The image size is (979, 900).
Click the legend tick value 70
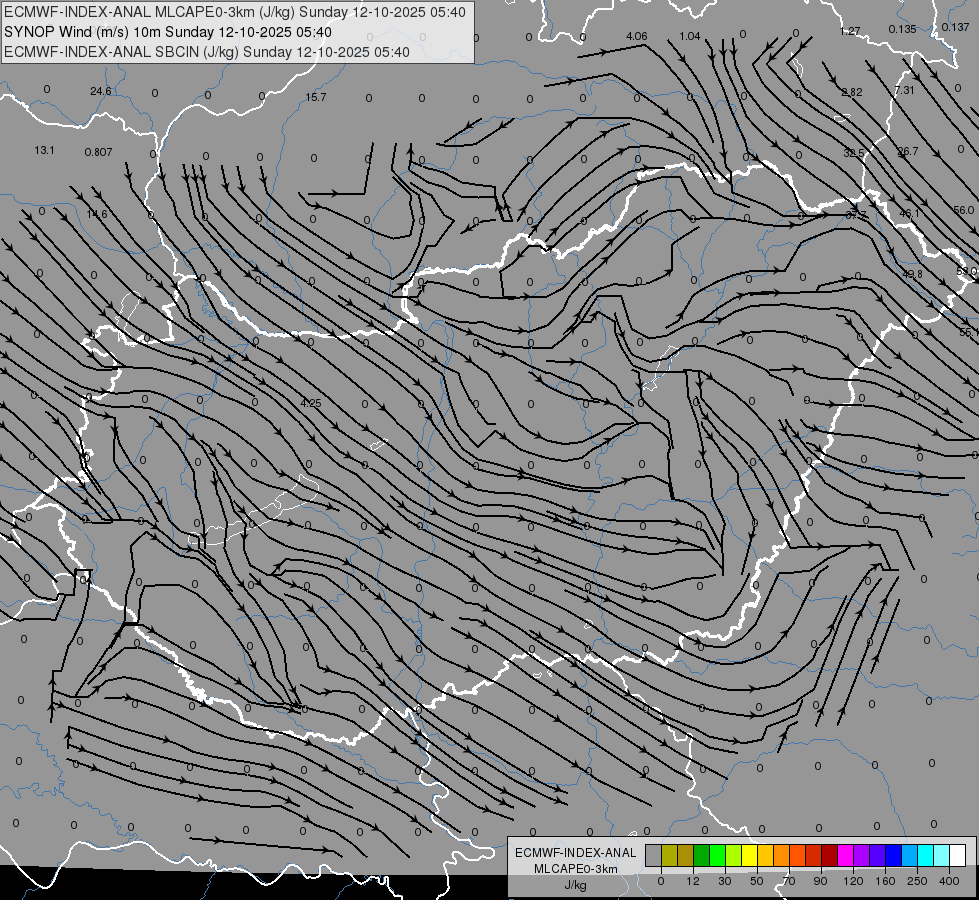tap(789, 881)
